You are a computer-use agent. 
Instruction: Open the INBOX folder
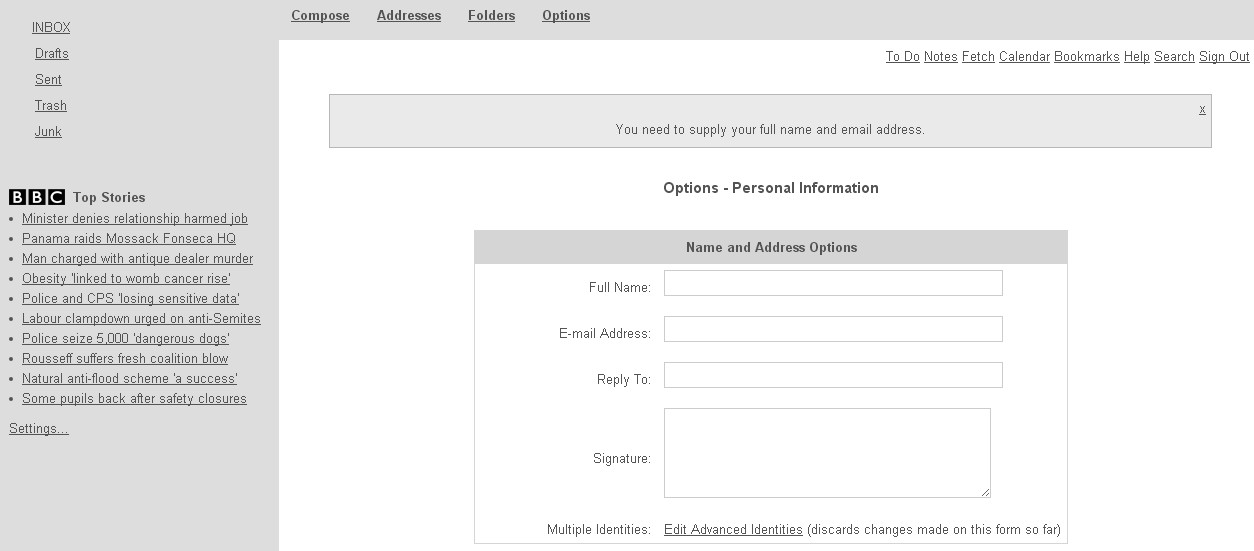point(51,28)
